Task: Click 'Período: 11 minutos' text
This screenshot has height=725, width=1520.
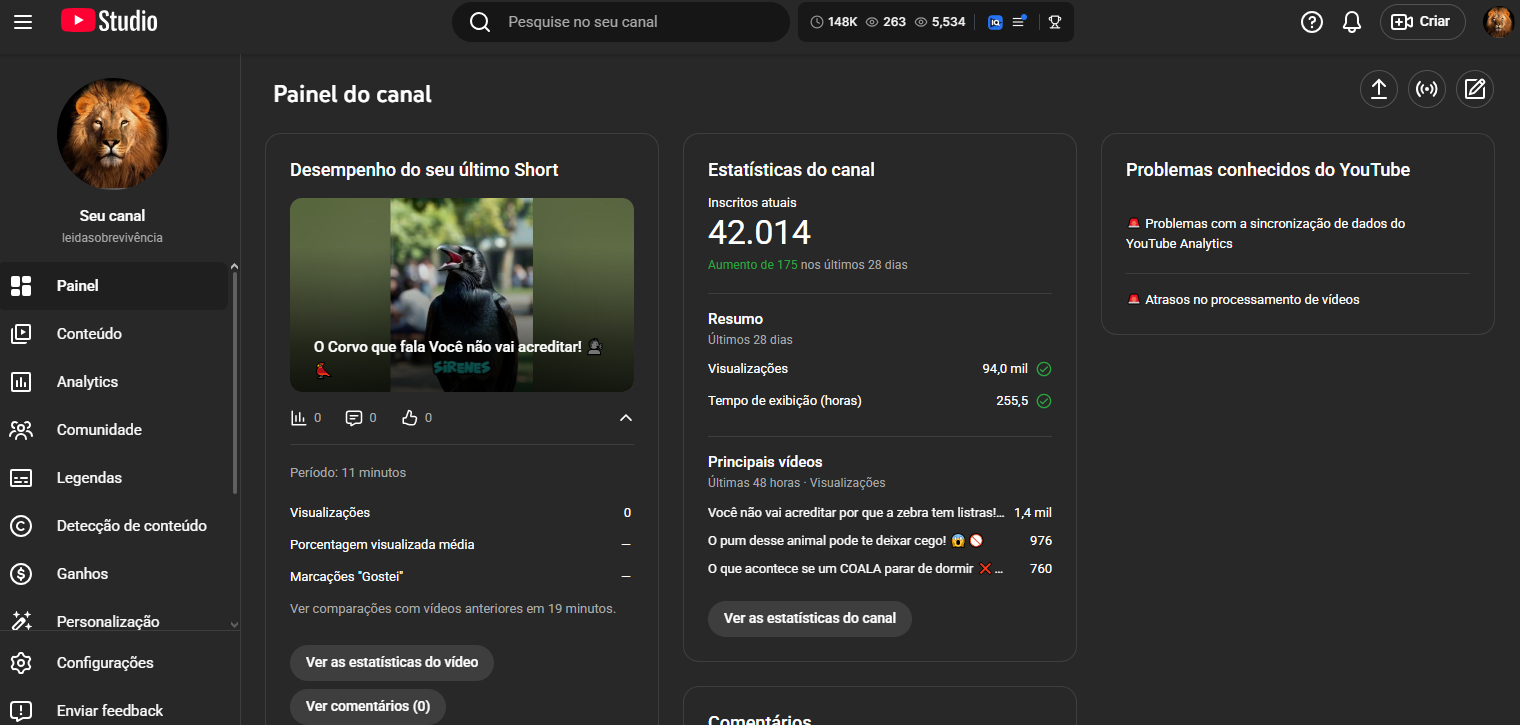Action: coord(348,473)
